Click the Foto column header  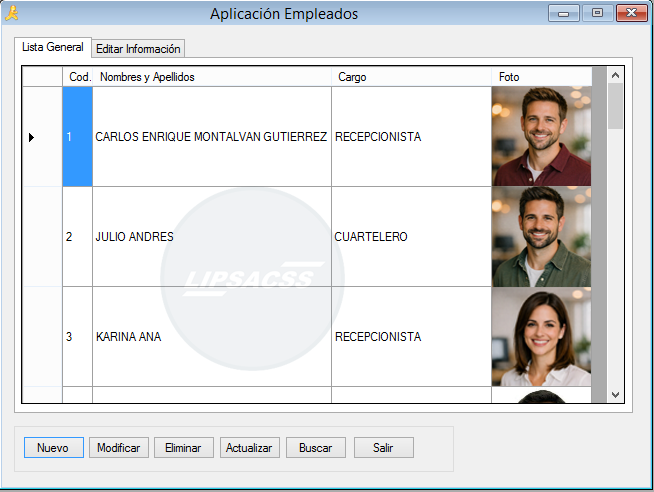(541, 77)
